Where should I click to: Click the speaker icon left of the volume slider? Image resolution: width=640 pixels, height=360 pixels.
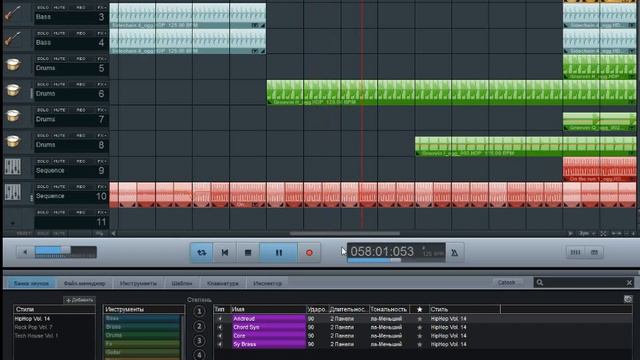pyautogui.click(x=25, y=252)
